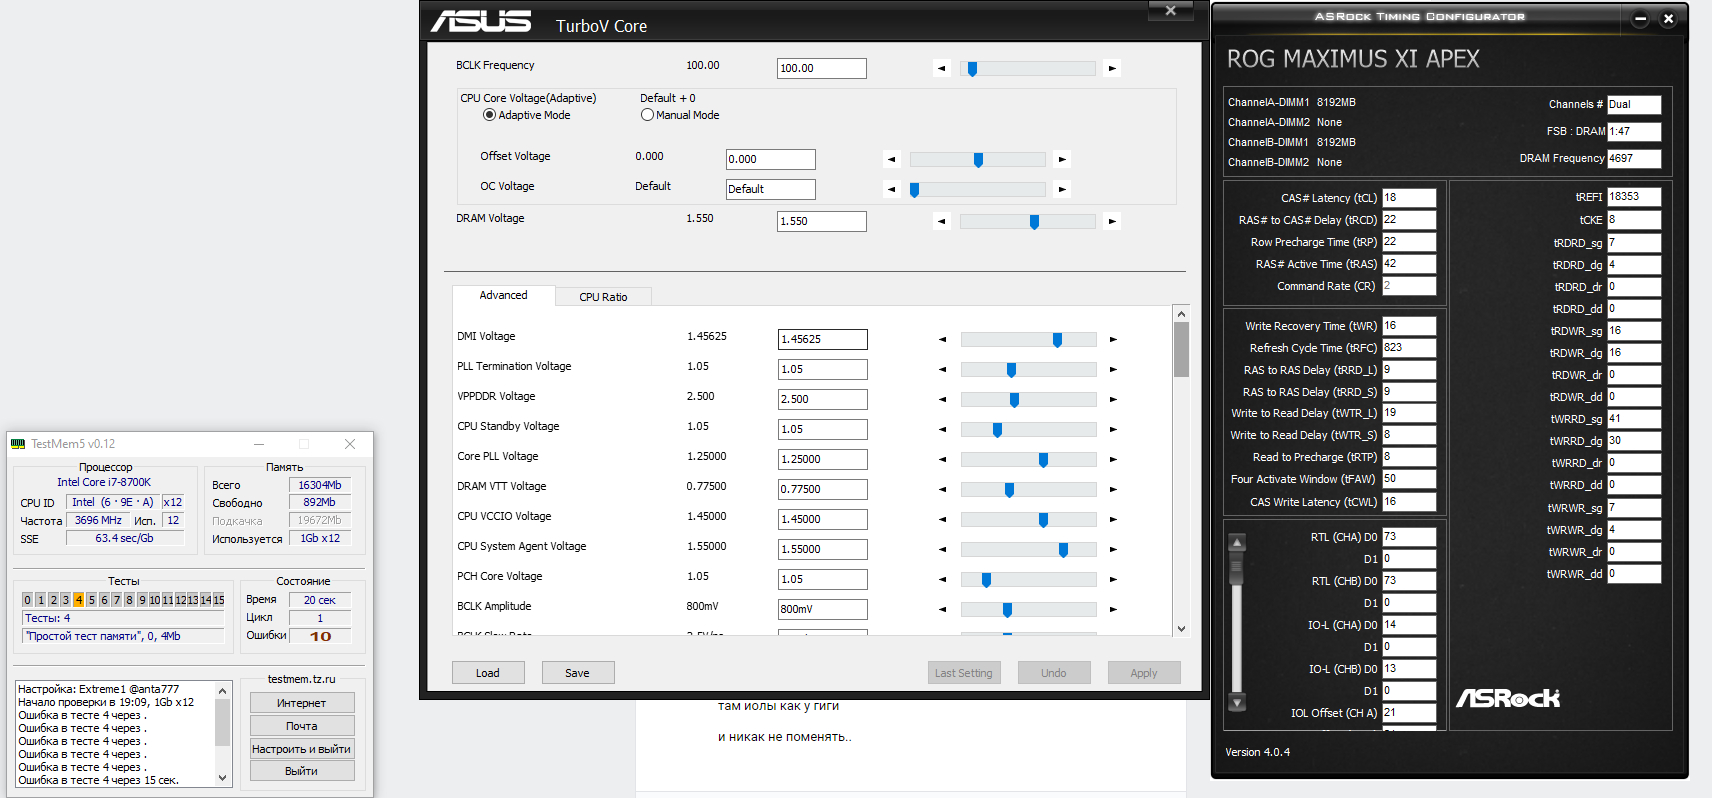Click the Почта button in TestMem5
This screenshot has height=798, width=1712.
coord(302,726)
